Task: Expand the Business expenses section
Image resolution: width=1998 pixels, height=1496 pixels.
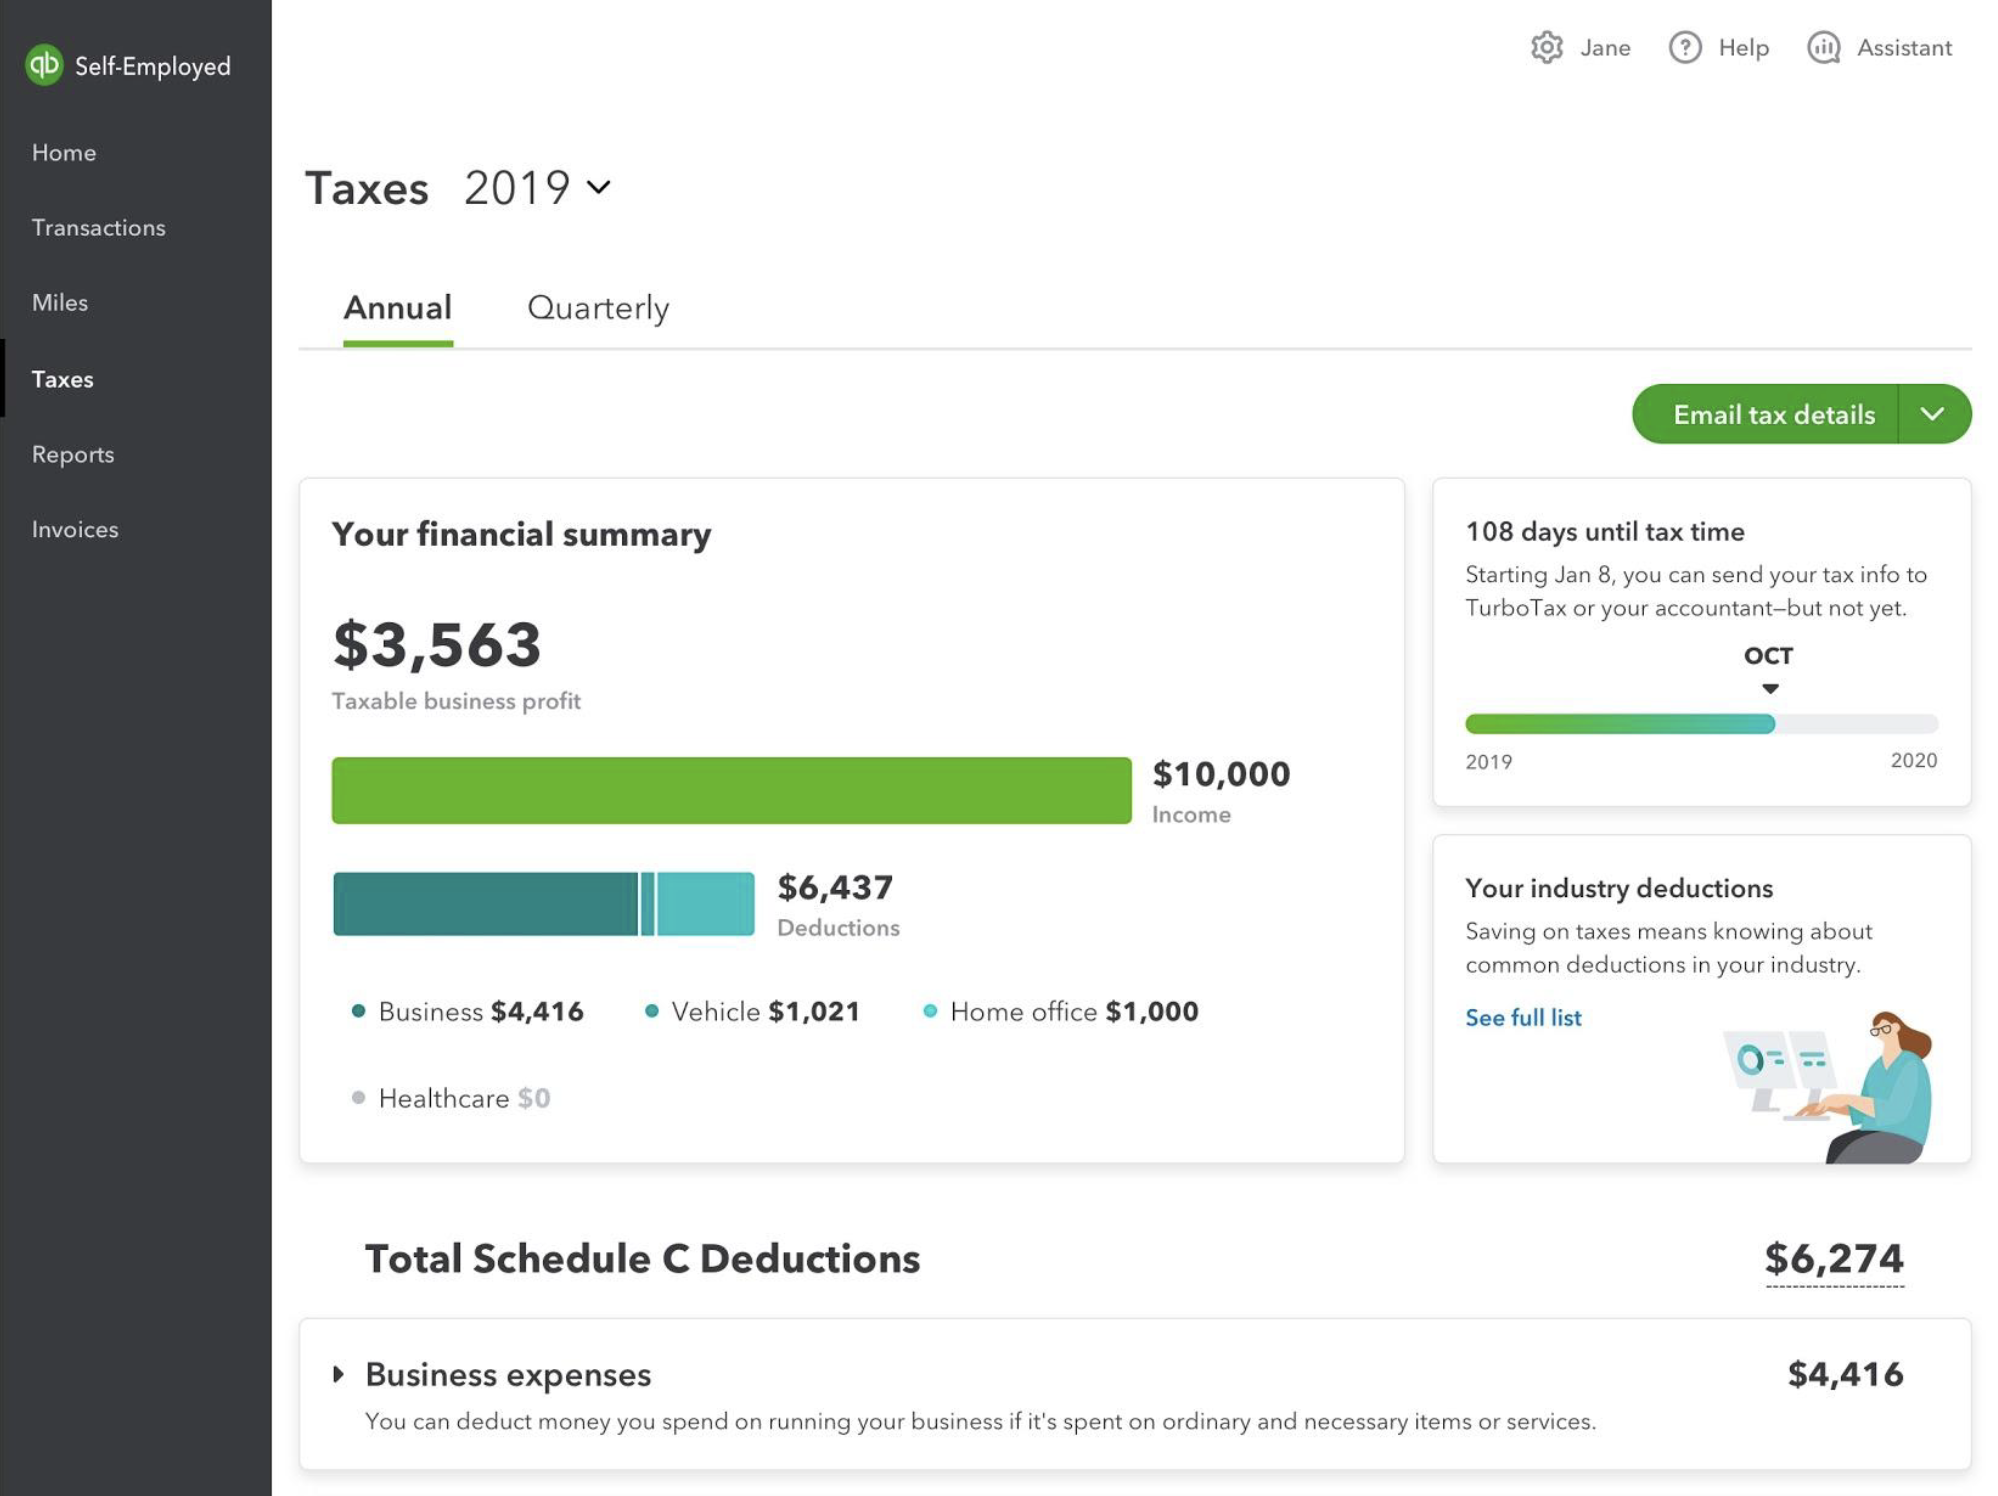Action: coord(339,1374)
